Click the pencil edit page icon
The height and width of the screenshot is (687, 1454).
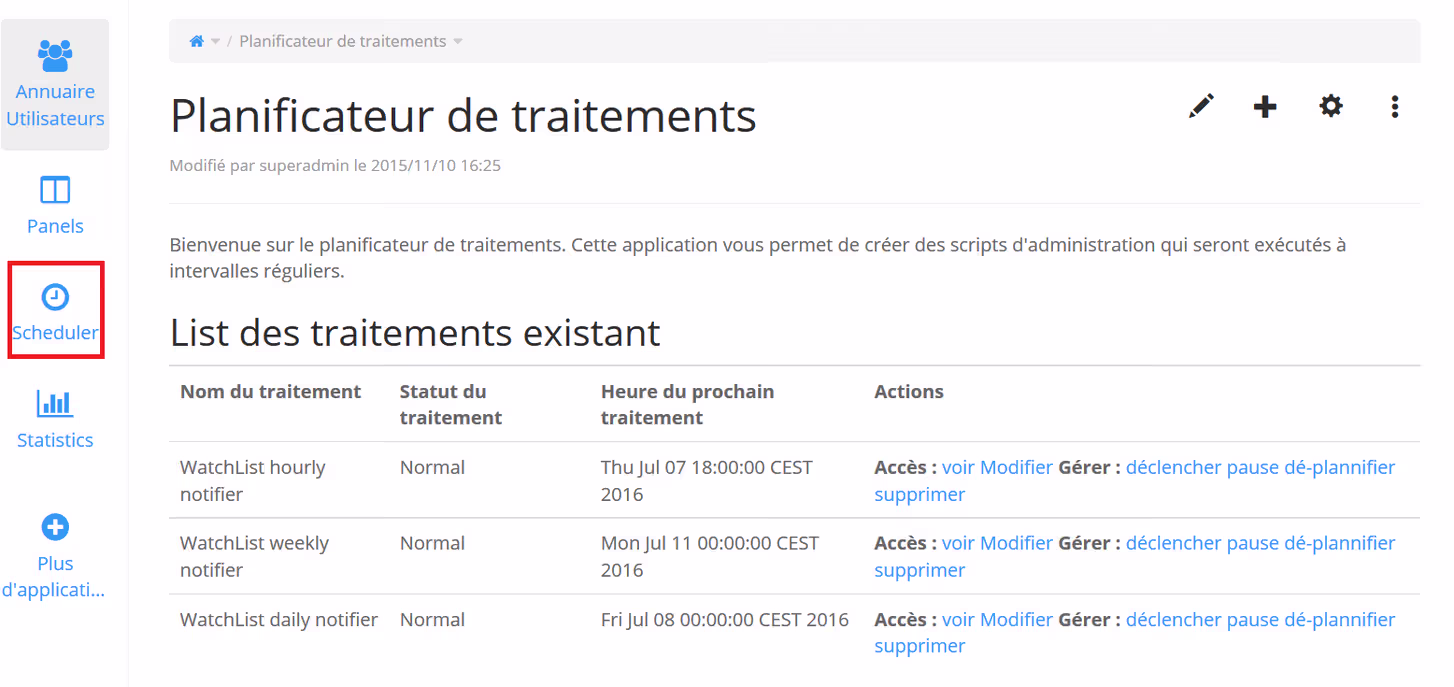tap(1201, 106)
